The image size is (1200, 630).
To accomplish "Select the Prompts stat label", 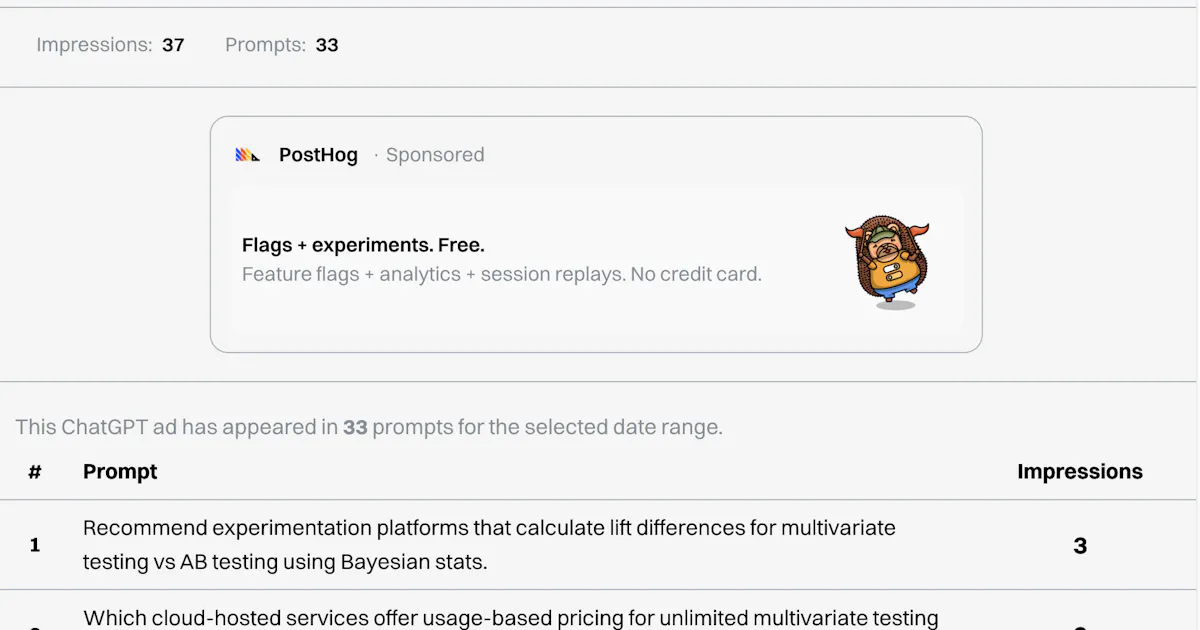I will pos(265,45).
